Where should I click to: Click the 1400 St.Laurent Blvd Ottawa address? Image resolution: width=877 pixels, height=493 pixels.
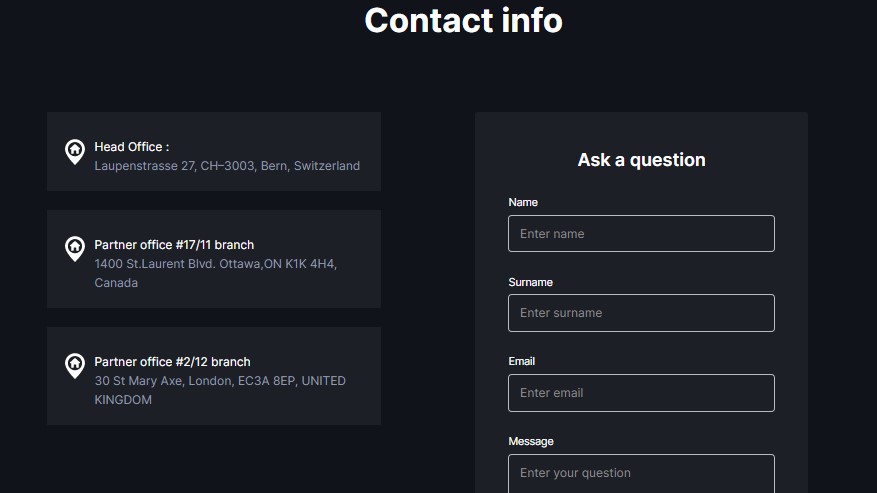tap(215, 264)
